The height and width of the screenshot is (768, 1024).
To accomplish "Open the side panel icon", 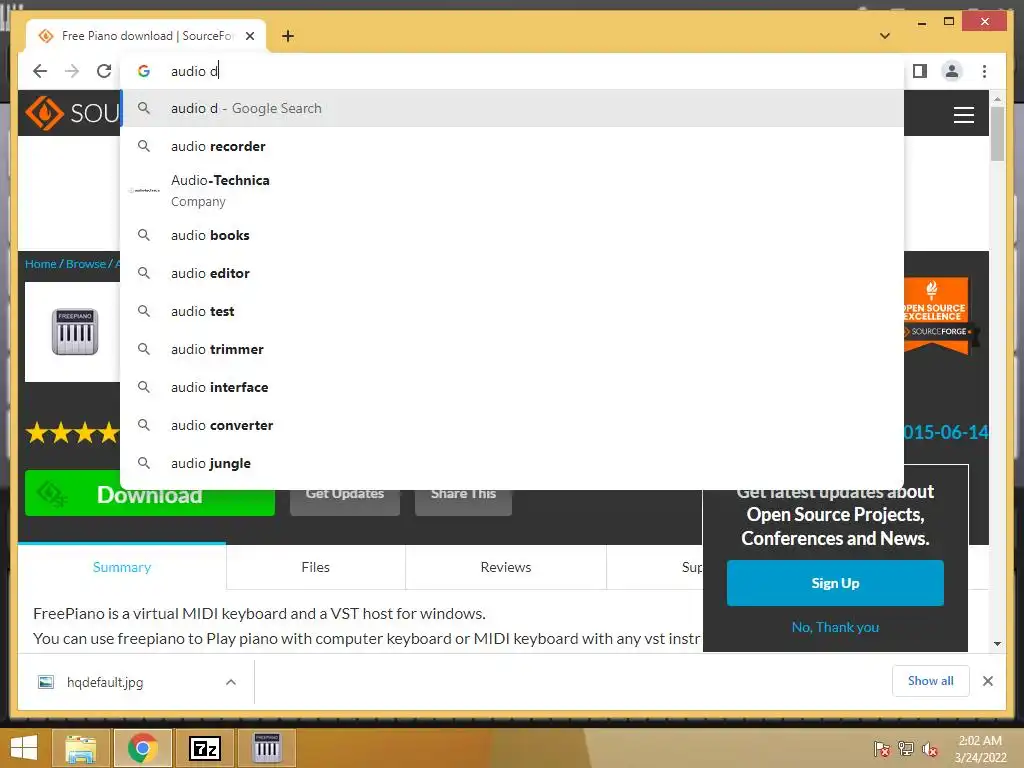I will point(920,71).
